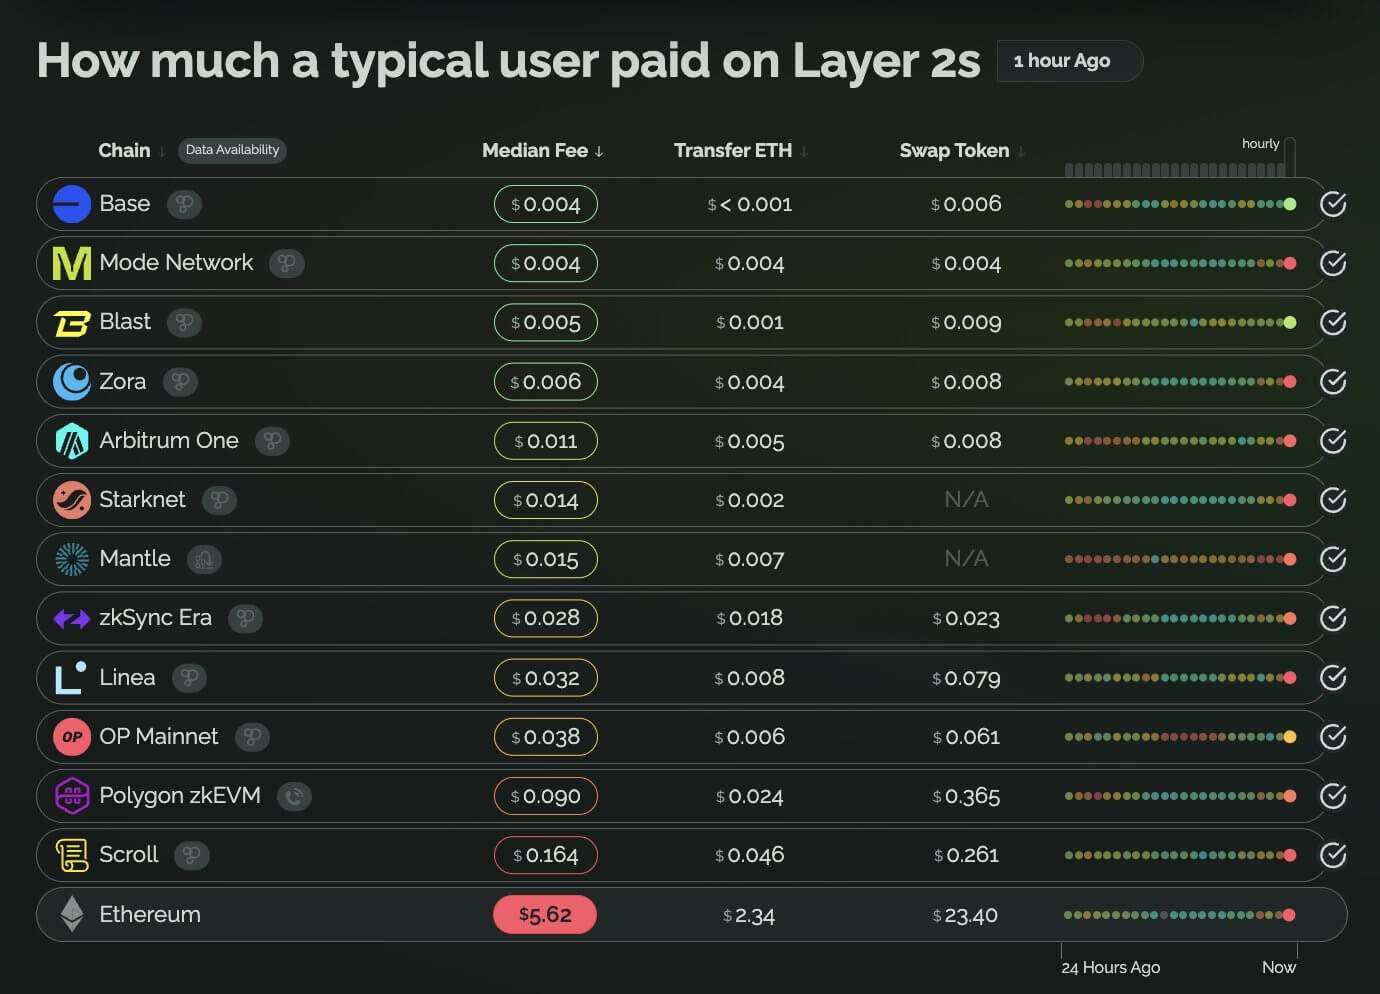The height and width of the screenshot is (994, 1380).
Task: Click Starknet data availability badge icon
Action: tap(219, 500)
